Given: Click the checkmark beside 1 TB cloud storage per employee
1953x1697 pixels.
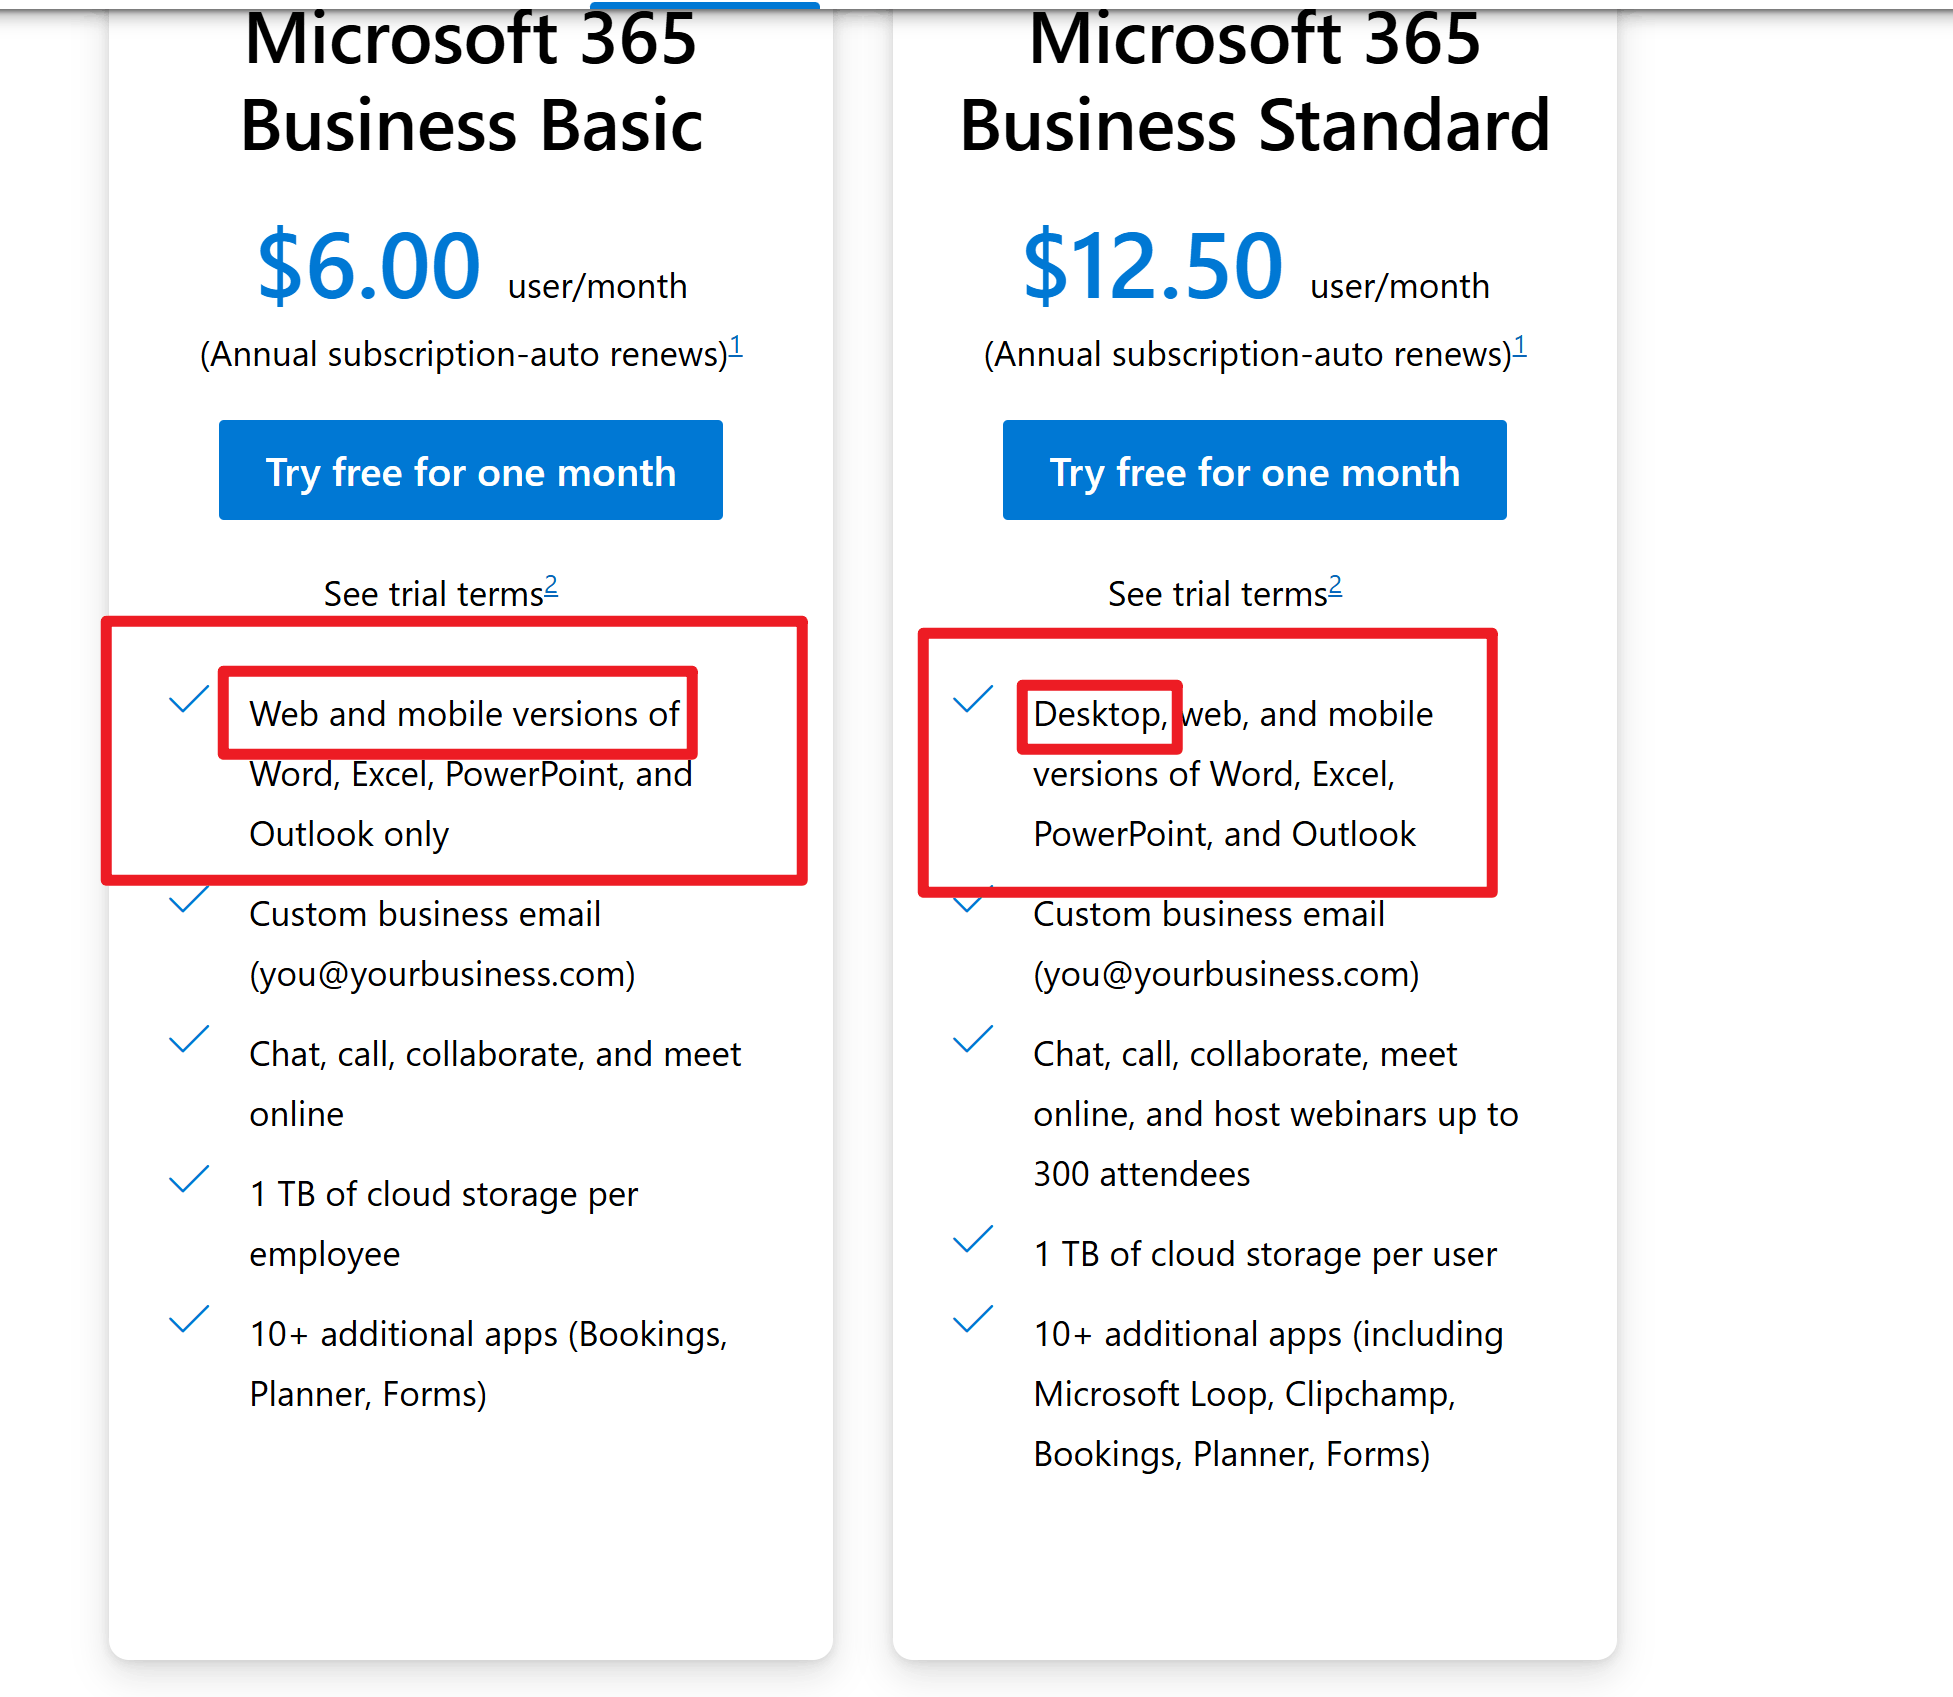Looking at the screenshot, I should [x=188, y=1180].
